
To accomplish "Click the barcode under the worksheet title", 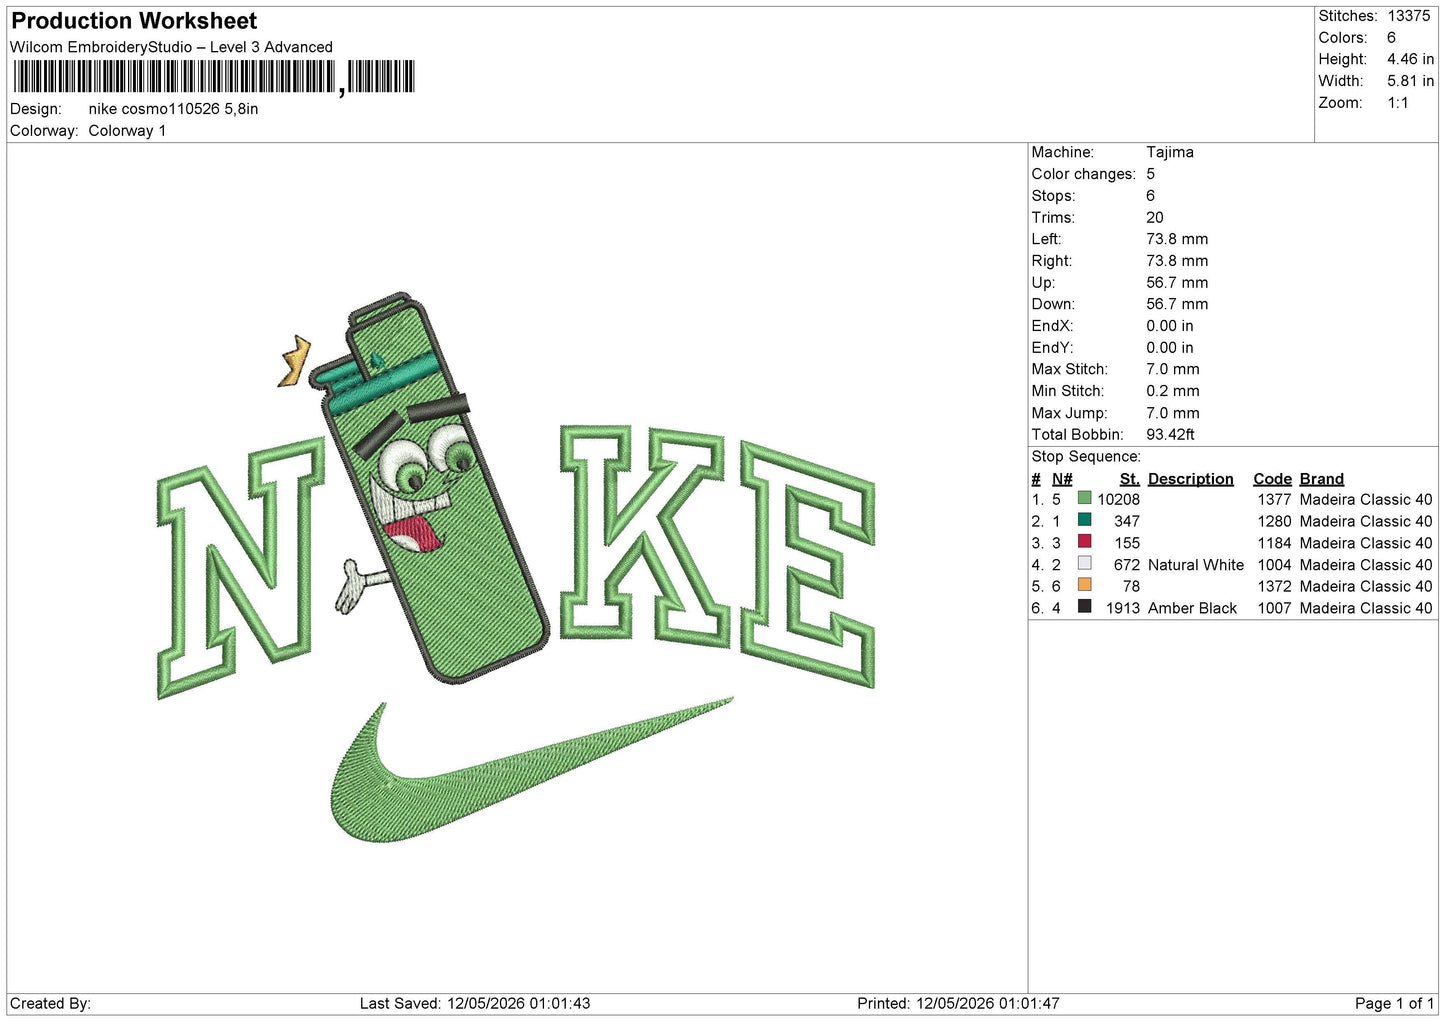I will click(214, 77).
